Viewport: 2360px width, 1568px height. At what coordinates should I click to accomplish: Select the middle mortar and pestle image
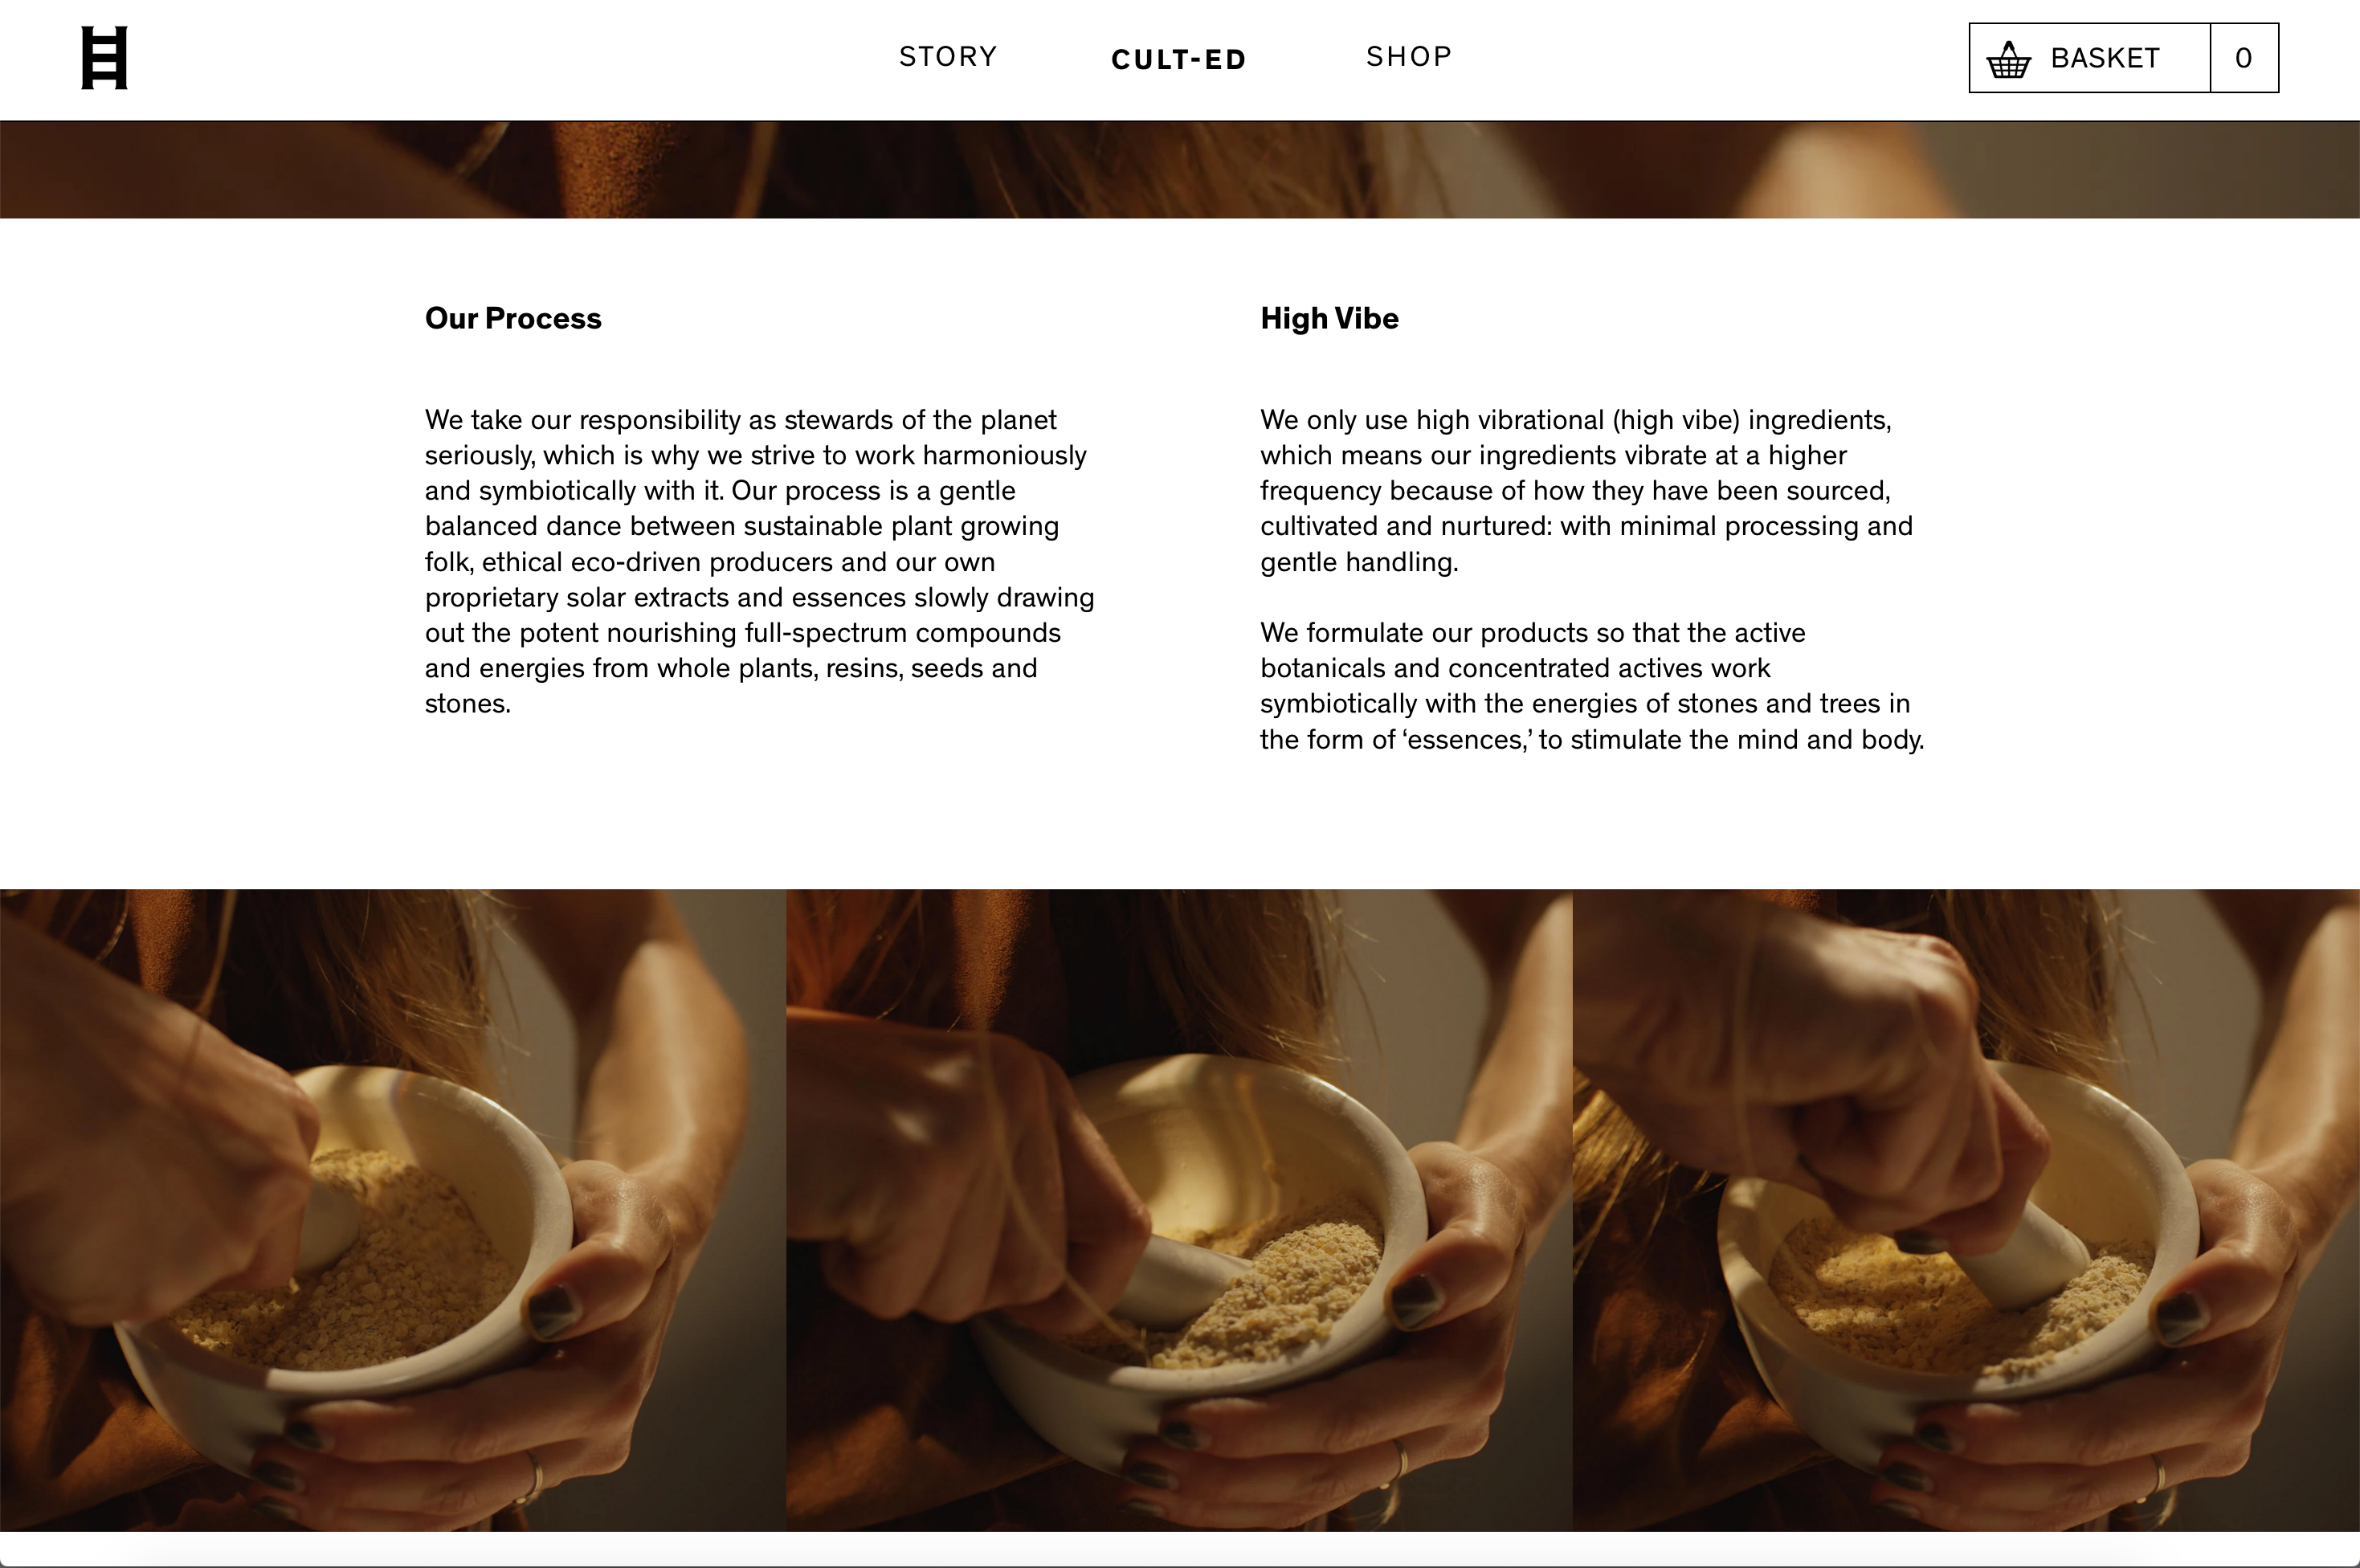click(1179, 1210)
